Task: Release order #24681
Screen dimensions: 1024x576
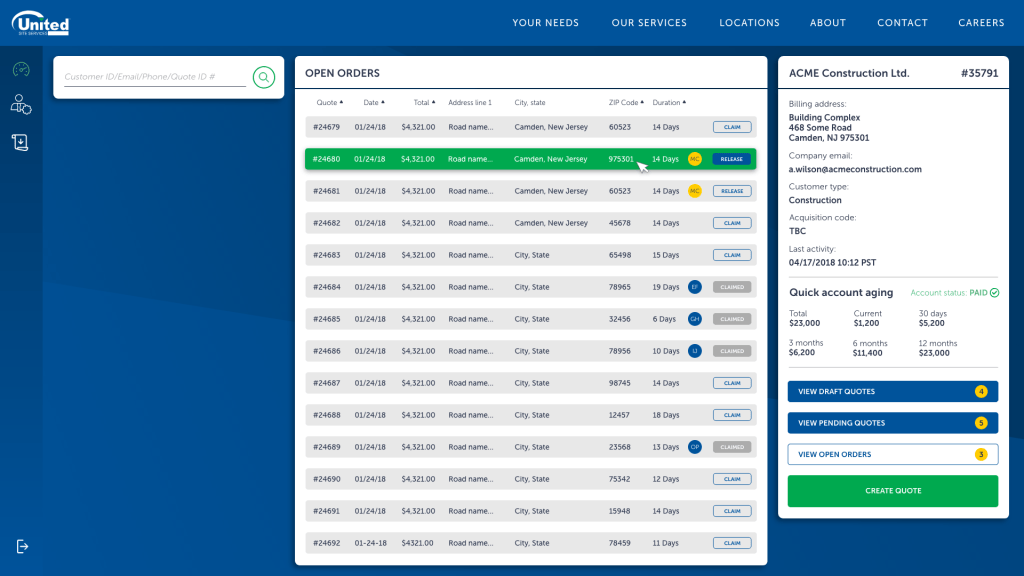Action: coord(732,191)
